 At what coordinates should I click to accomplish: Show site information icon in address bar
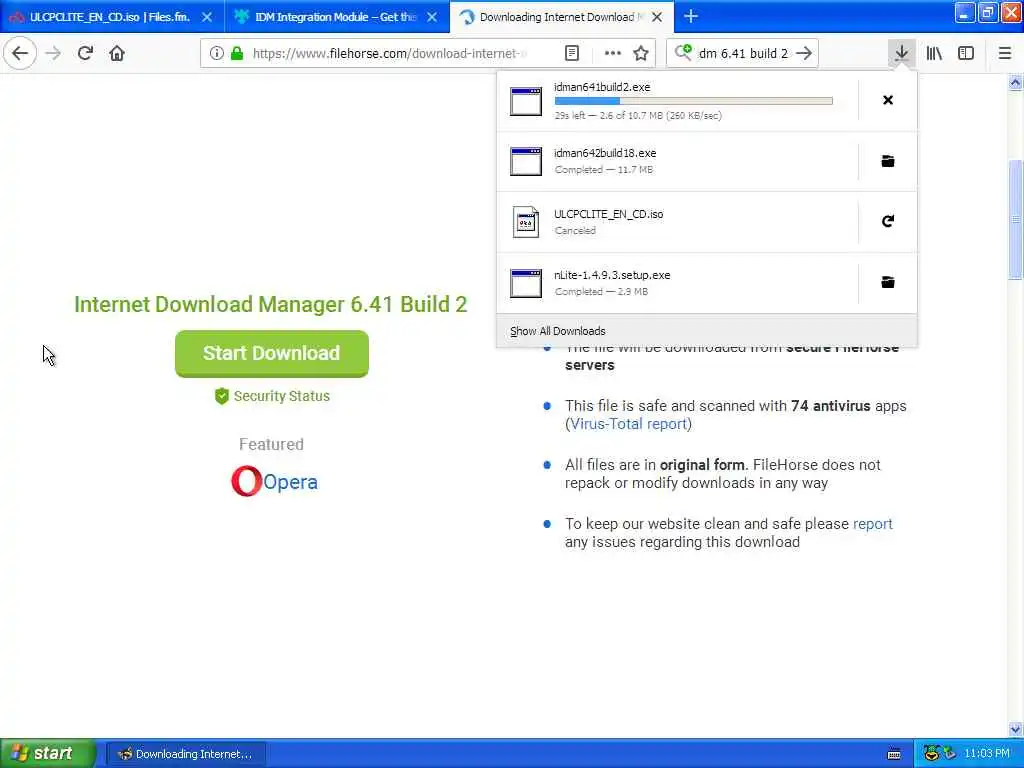[x=216, y=54]
